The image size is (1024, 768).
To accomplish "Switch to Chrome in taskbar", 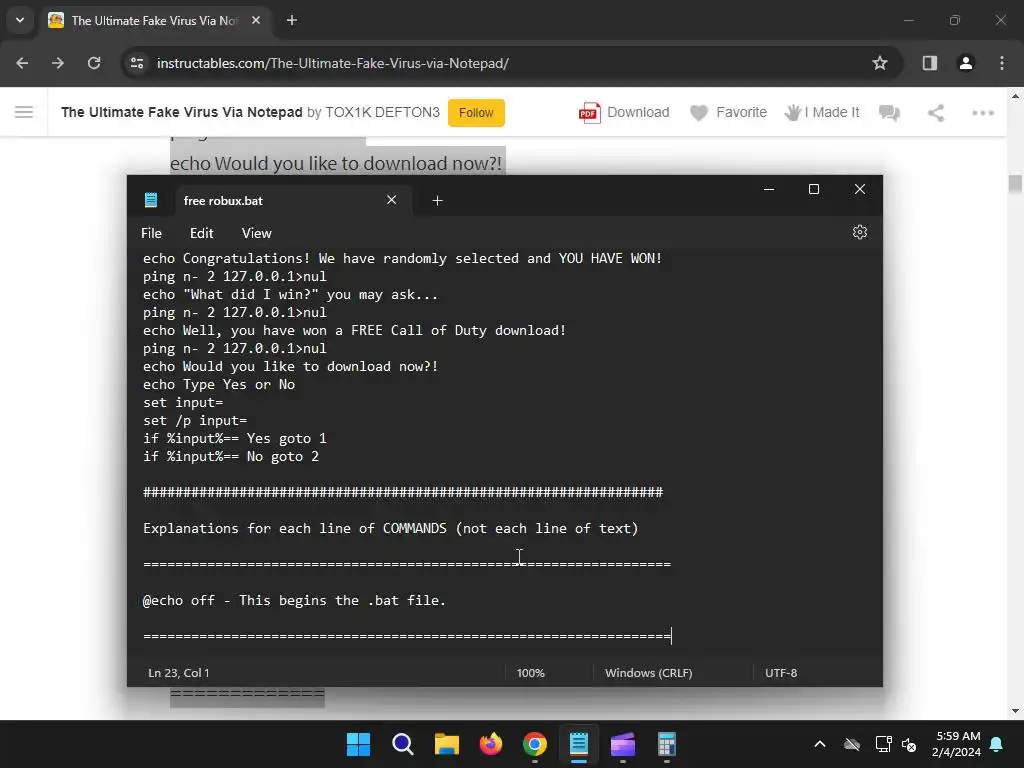I will pyautogui.click(x=535, y=744).
